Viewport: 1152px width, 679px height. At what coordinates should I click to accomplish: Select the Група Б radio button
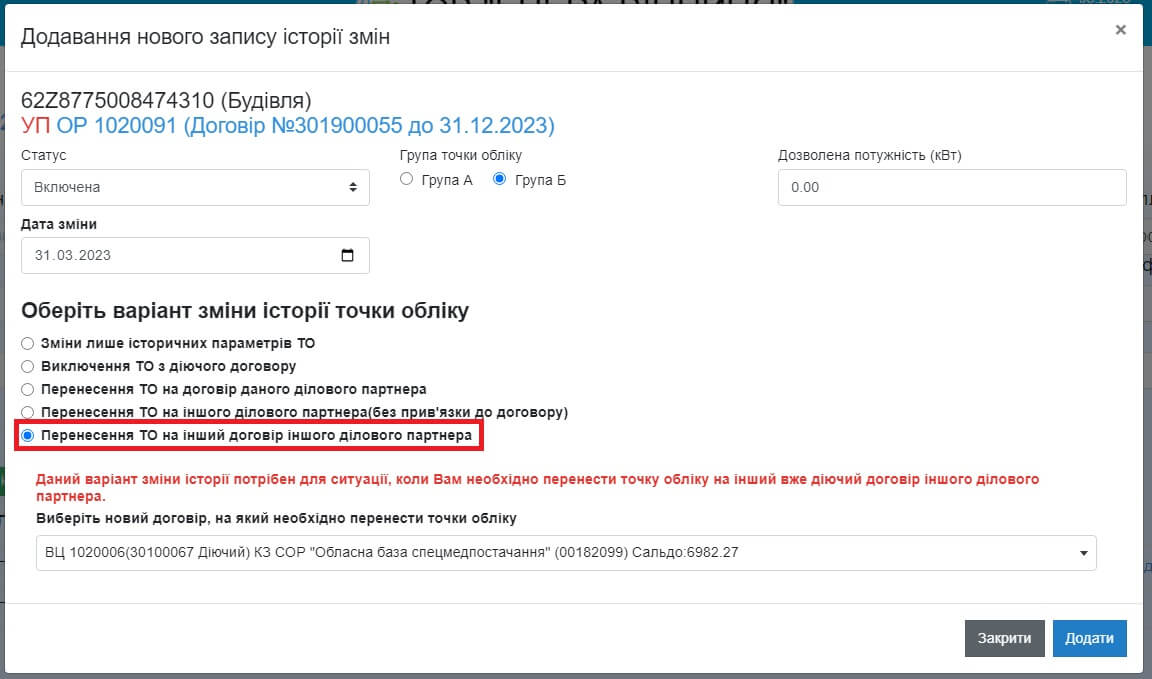click(500, 180)
